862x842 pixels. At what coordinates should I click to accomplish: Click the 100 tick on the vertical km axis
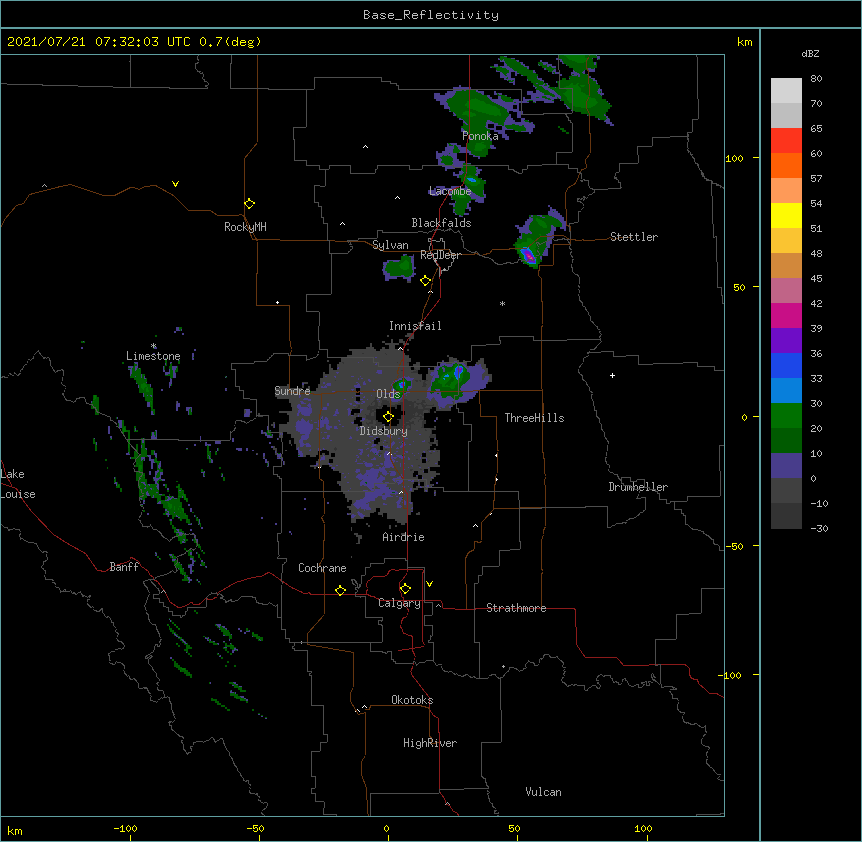pyautogui.click(x=734, y=158)
